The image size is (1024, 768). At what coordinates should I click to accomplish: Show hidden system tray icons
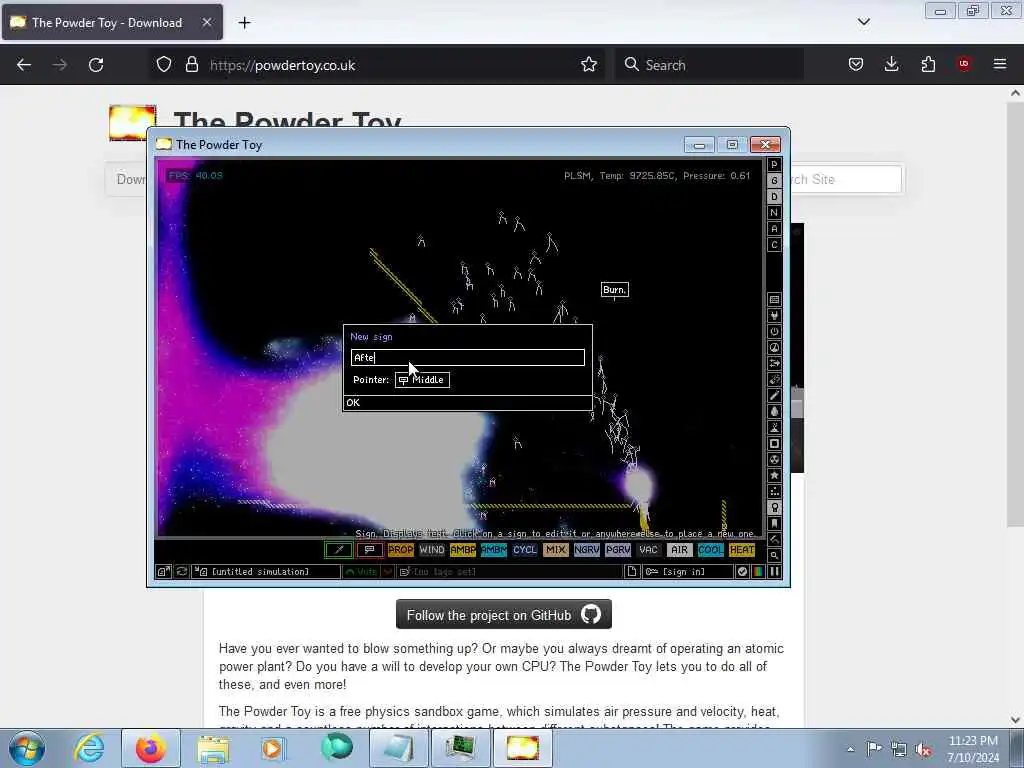pyautogui.click(x=850, y=750)
